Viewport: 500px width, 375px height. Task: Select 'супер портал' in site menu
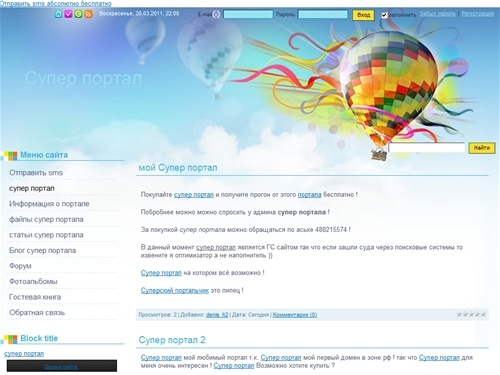click(32, 188)
